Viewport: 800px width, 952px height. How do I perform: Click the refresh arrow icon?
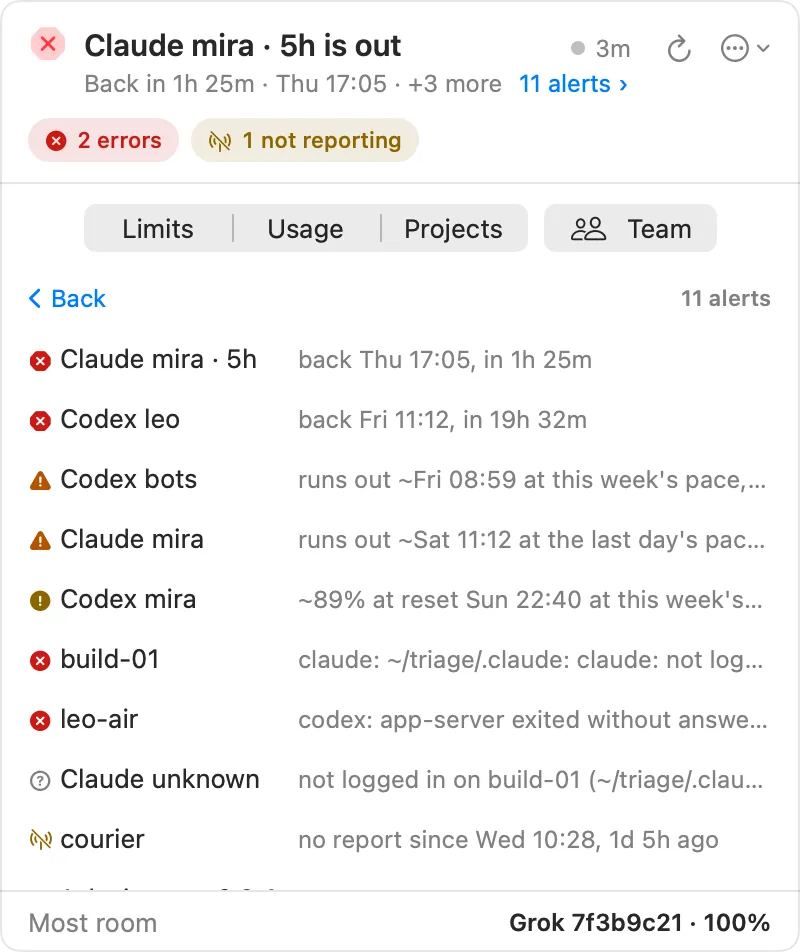click(679, 49)
